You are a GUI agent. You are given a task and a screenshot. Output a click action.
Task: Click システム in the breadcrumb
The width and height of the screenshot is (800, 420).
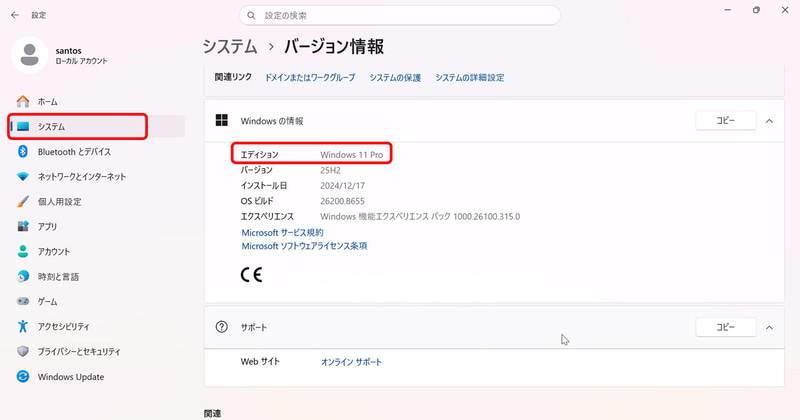click(230, 46)
